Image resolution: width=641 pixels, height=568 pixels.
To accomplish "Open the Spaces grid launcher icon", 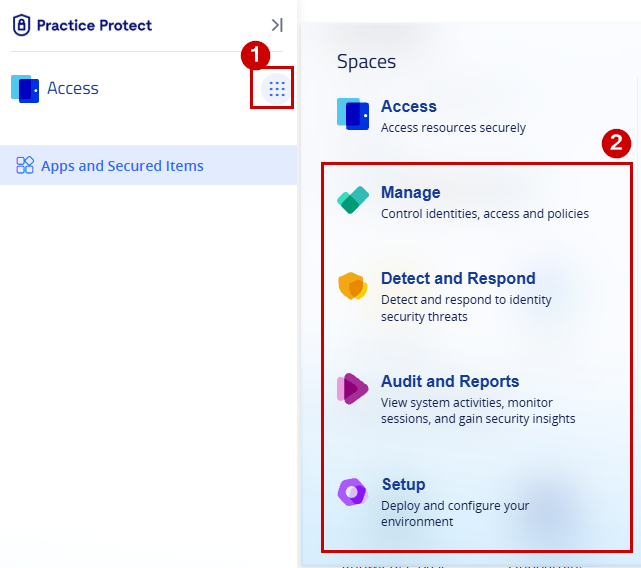I will (277, 89).
